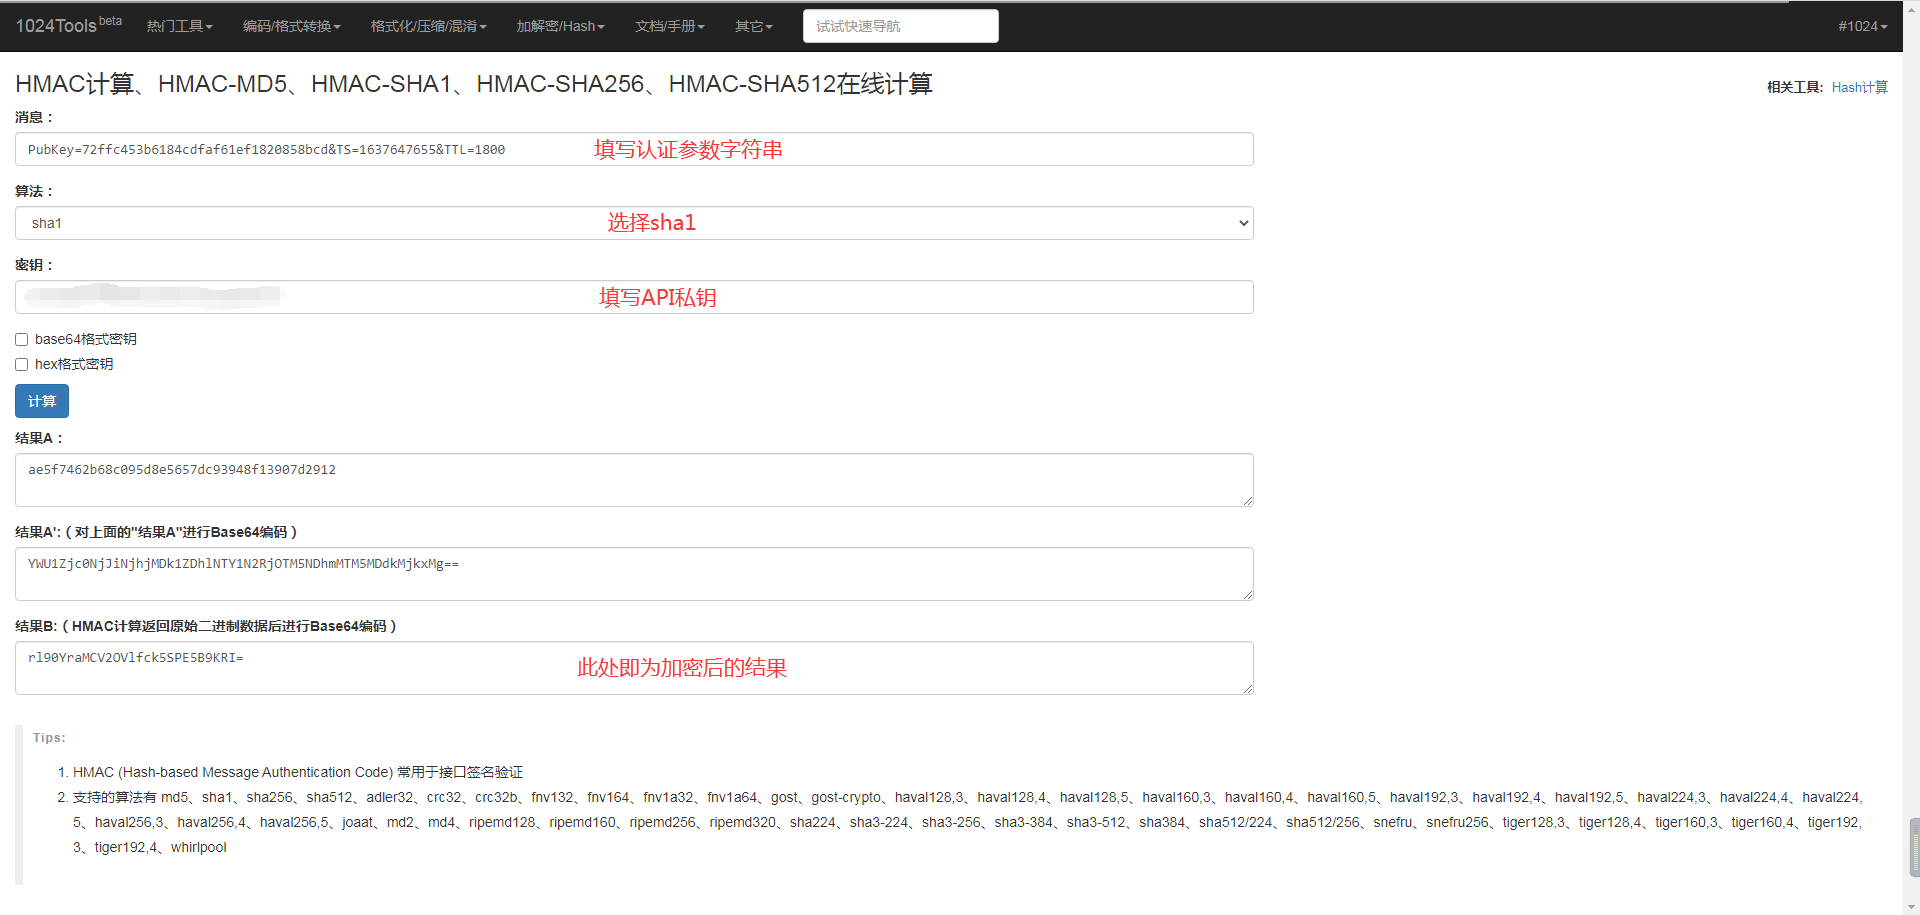
Task: Click into the 消息 message input field
Action: coord(634,149)
